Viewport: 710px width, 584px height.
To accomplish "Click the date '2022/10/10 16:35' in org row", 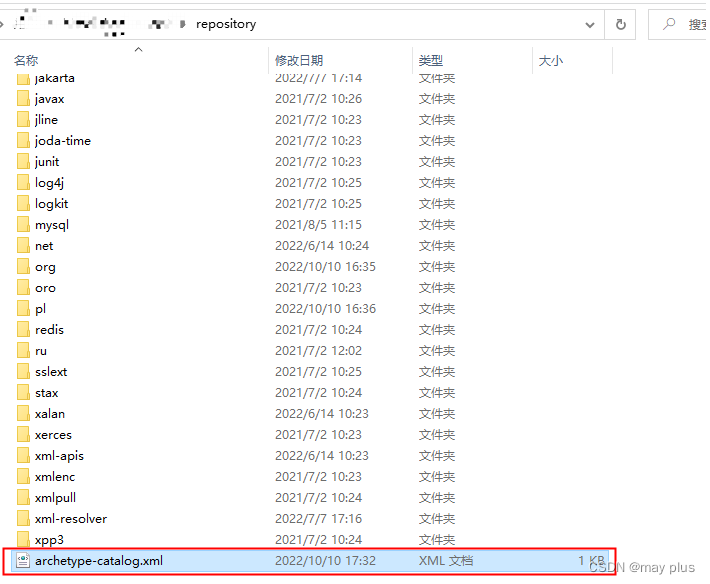I will pos(325,267).
